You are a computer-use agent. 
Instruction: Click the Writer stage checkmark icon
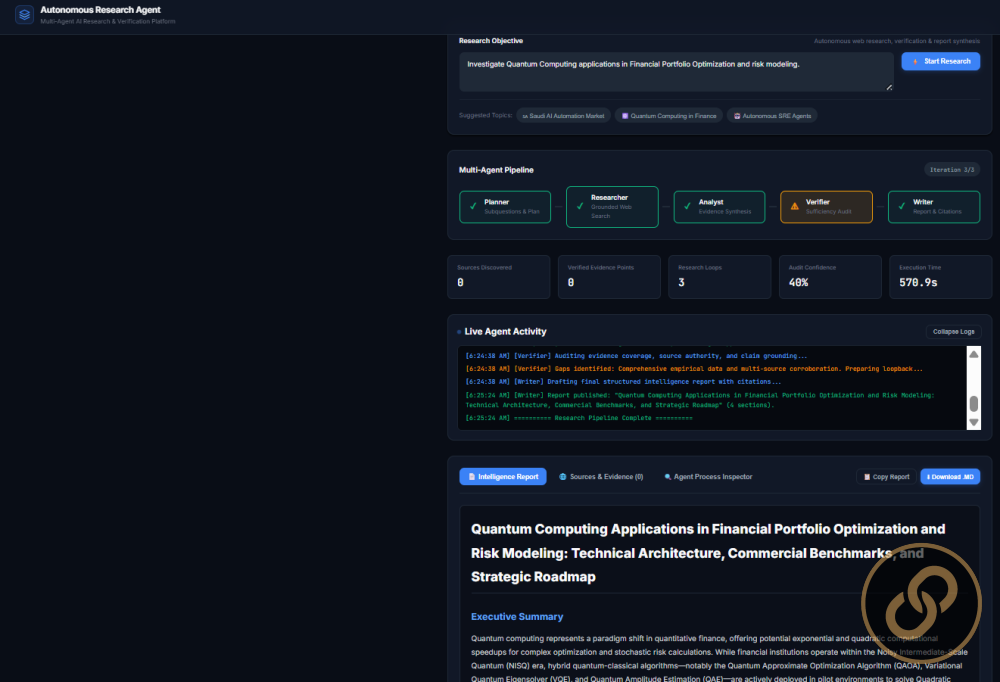(902, 206)
